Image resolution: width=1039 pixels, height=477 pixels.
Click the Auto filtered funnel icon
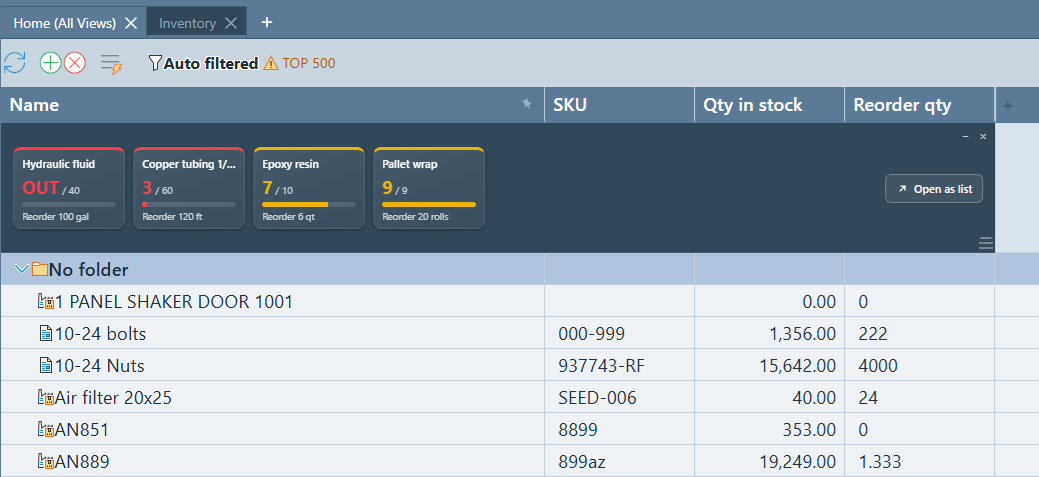click(x=155, y=63)
